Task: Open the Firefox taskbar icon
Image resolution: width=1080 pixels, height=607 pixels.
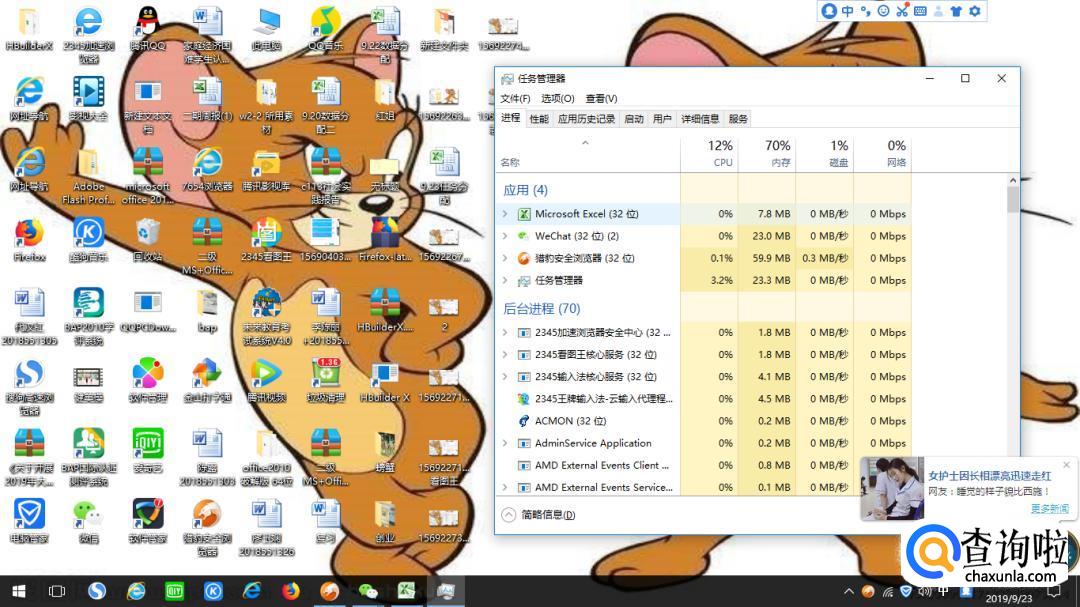Action: tap(291, 591)
